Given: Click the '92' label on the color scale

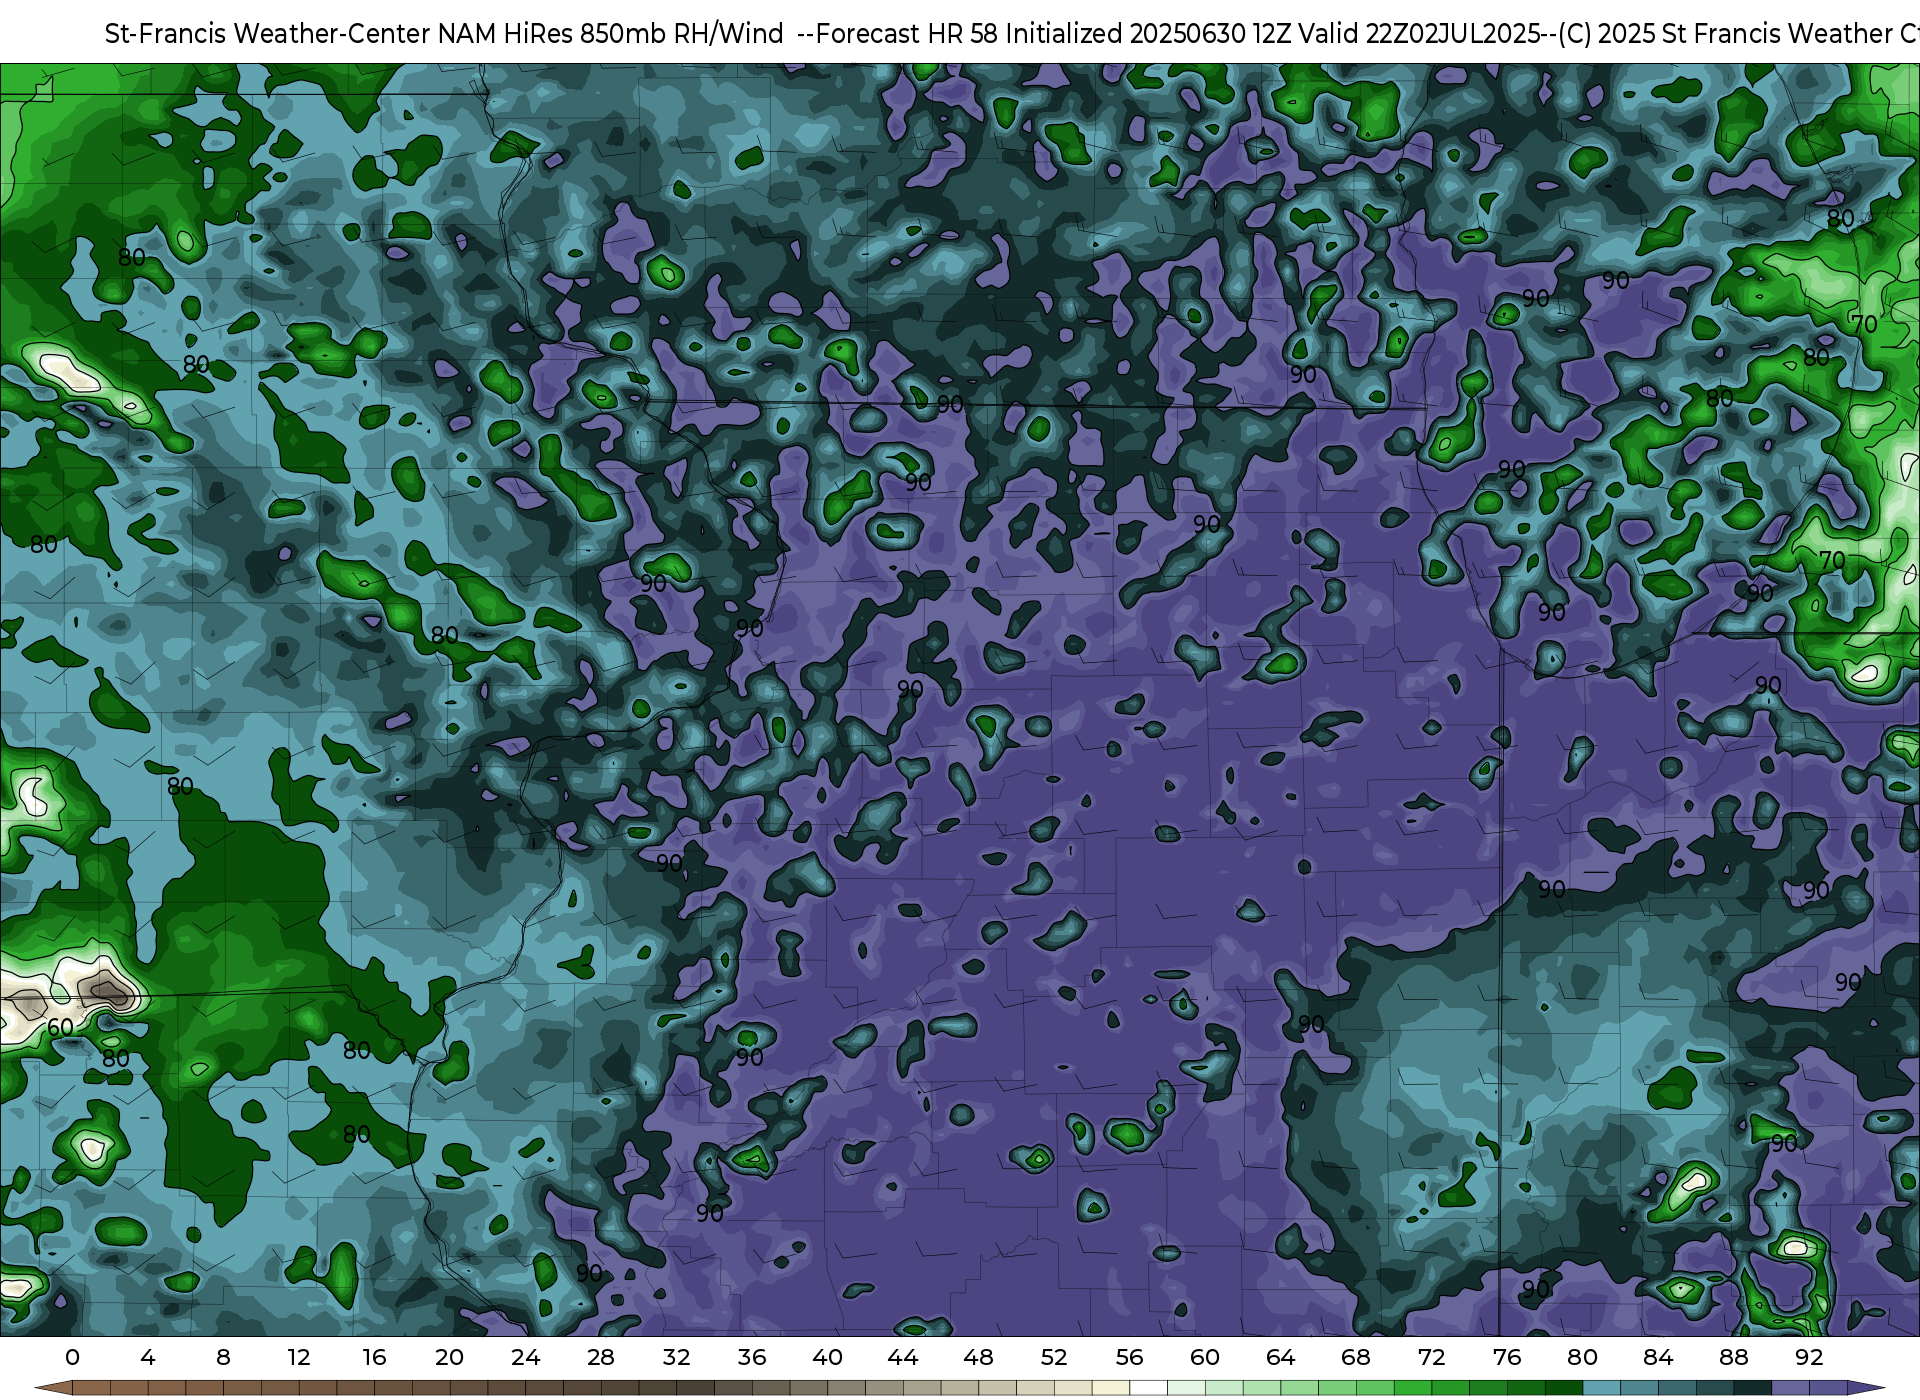Looking at the screenshot, I should point(1809,1357).
